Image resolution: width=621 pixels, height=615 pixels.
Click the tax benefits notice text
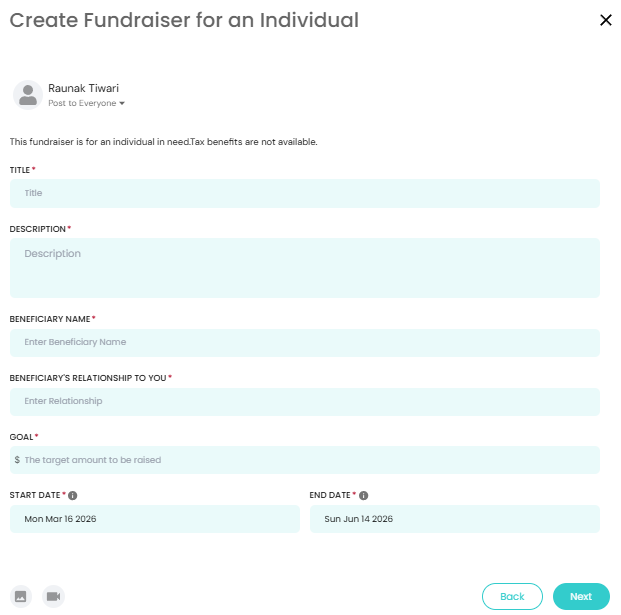[x=163, y=142]
